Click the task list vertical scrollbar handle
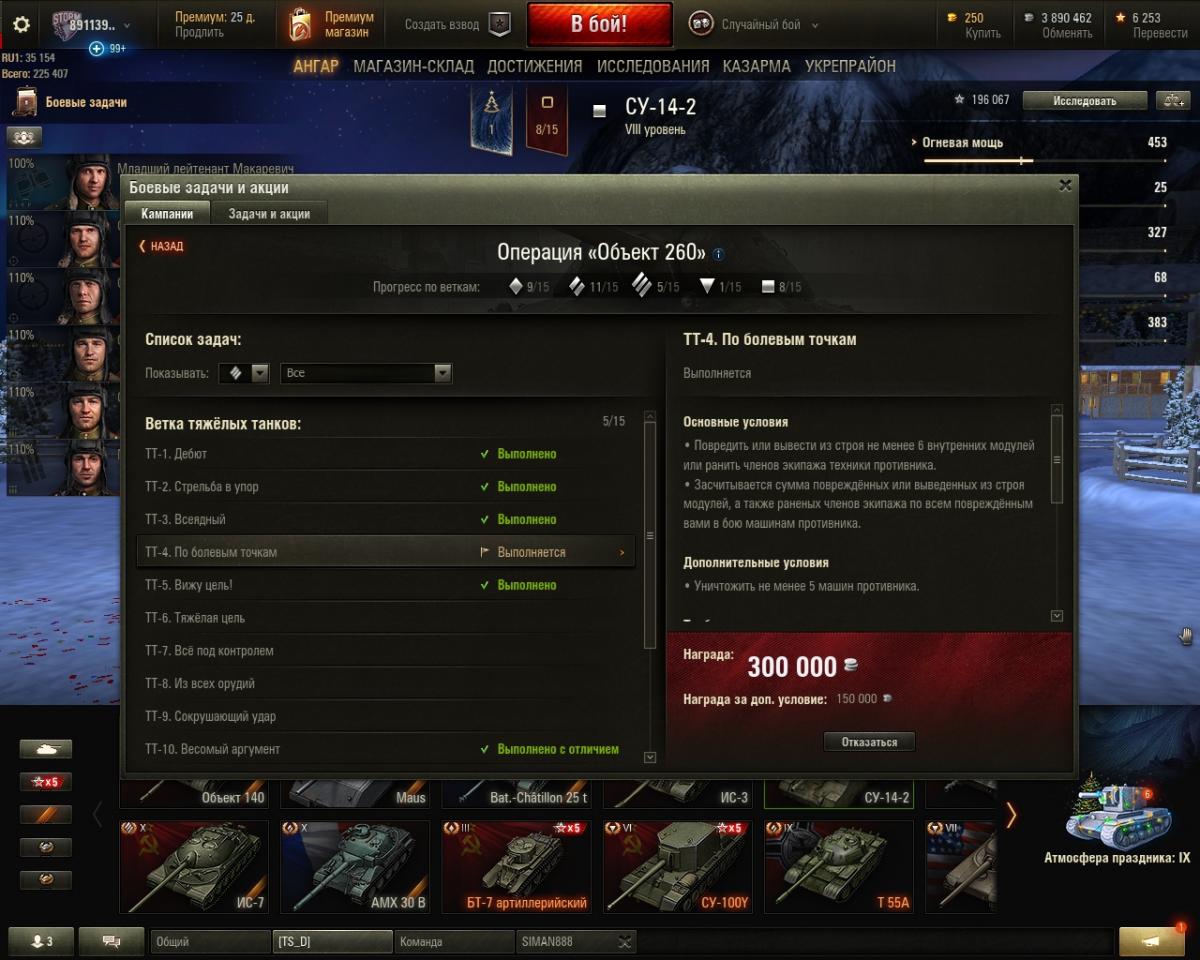 (x=650, y=535)
